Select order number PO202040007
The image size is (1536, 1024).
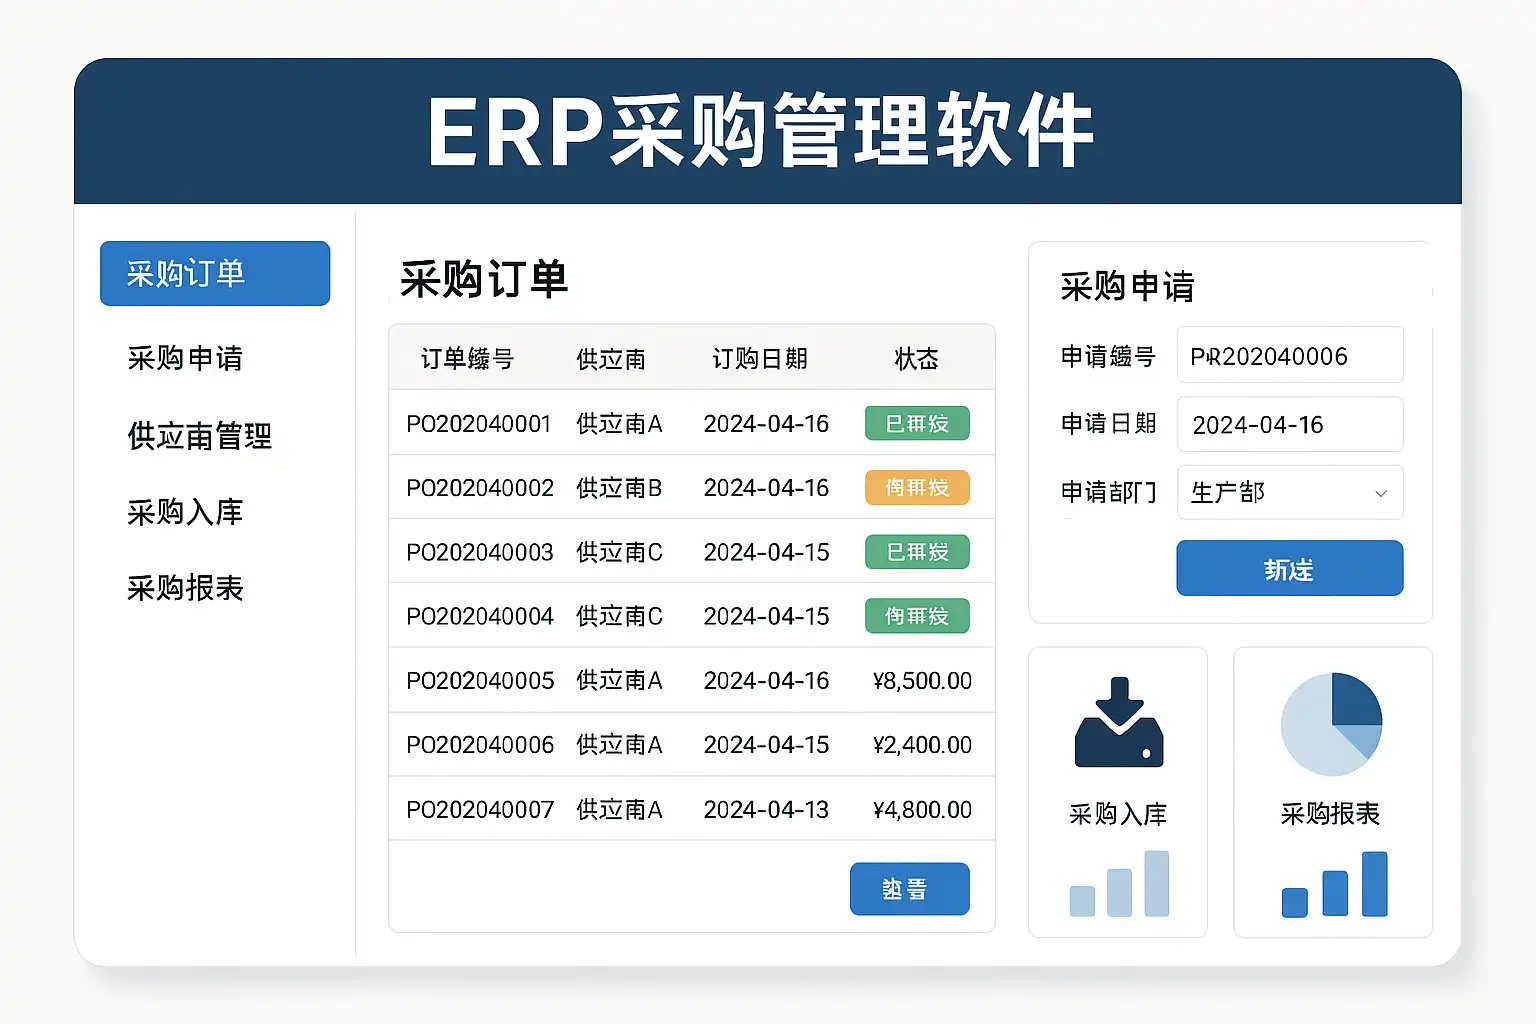tap(480, 810)
